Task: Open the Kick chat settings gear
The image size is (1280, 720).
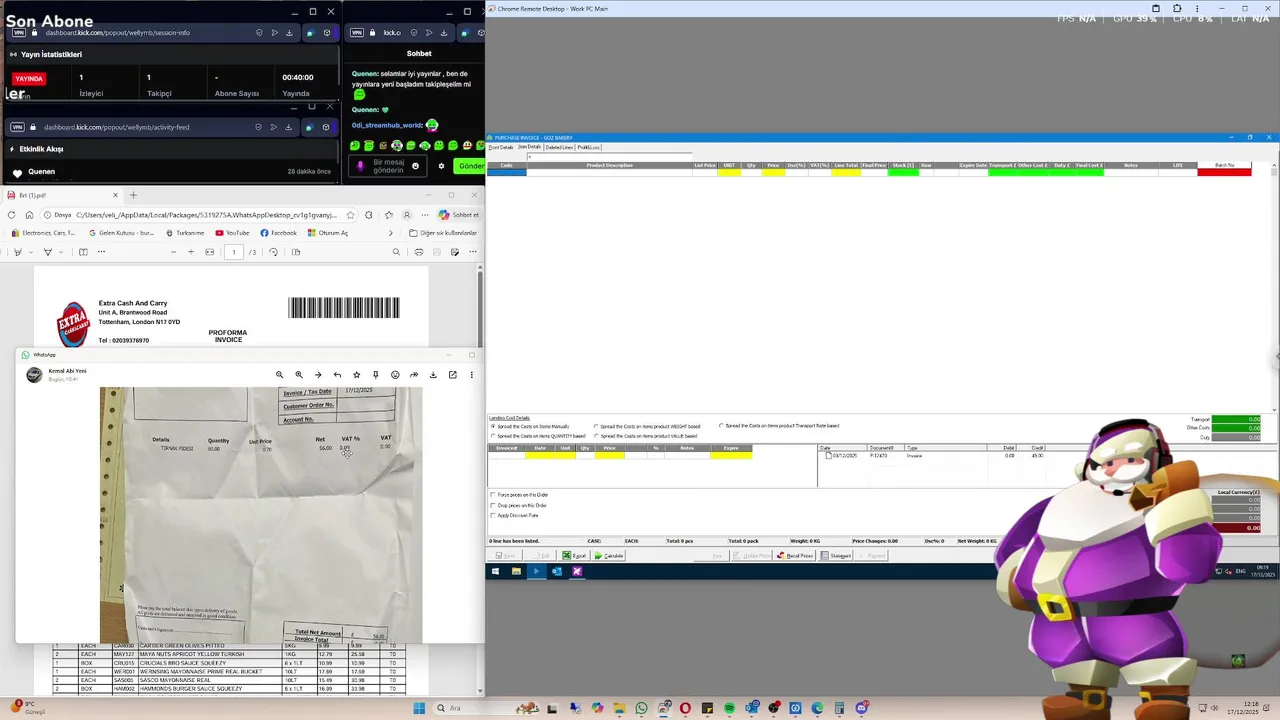Action: point(441,166)
